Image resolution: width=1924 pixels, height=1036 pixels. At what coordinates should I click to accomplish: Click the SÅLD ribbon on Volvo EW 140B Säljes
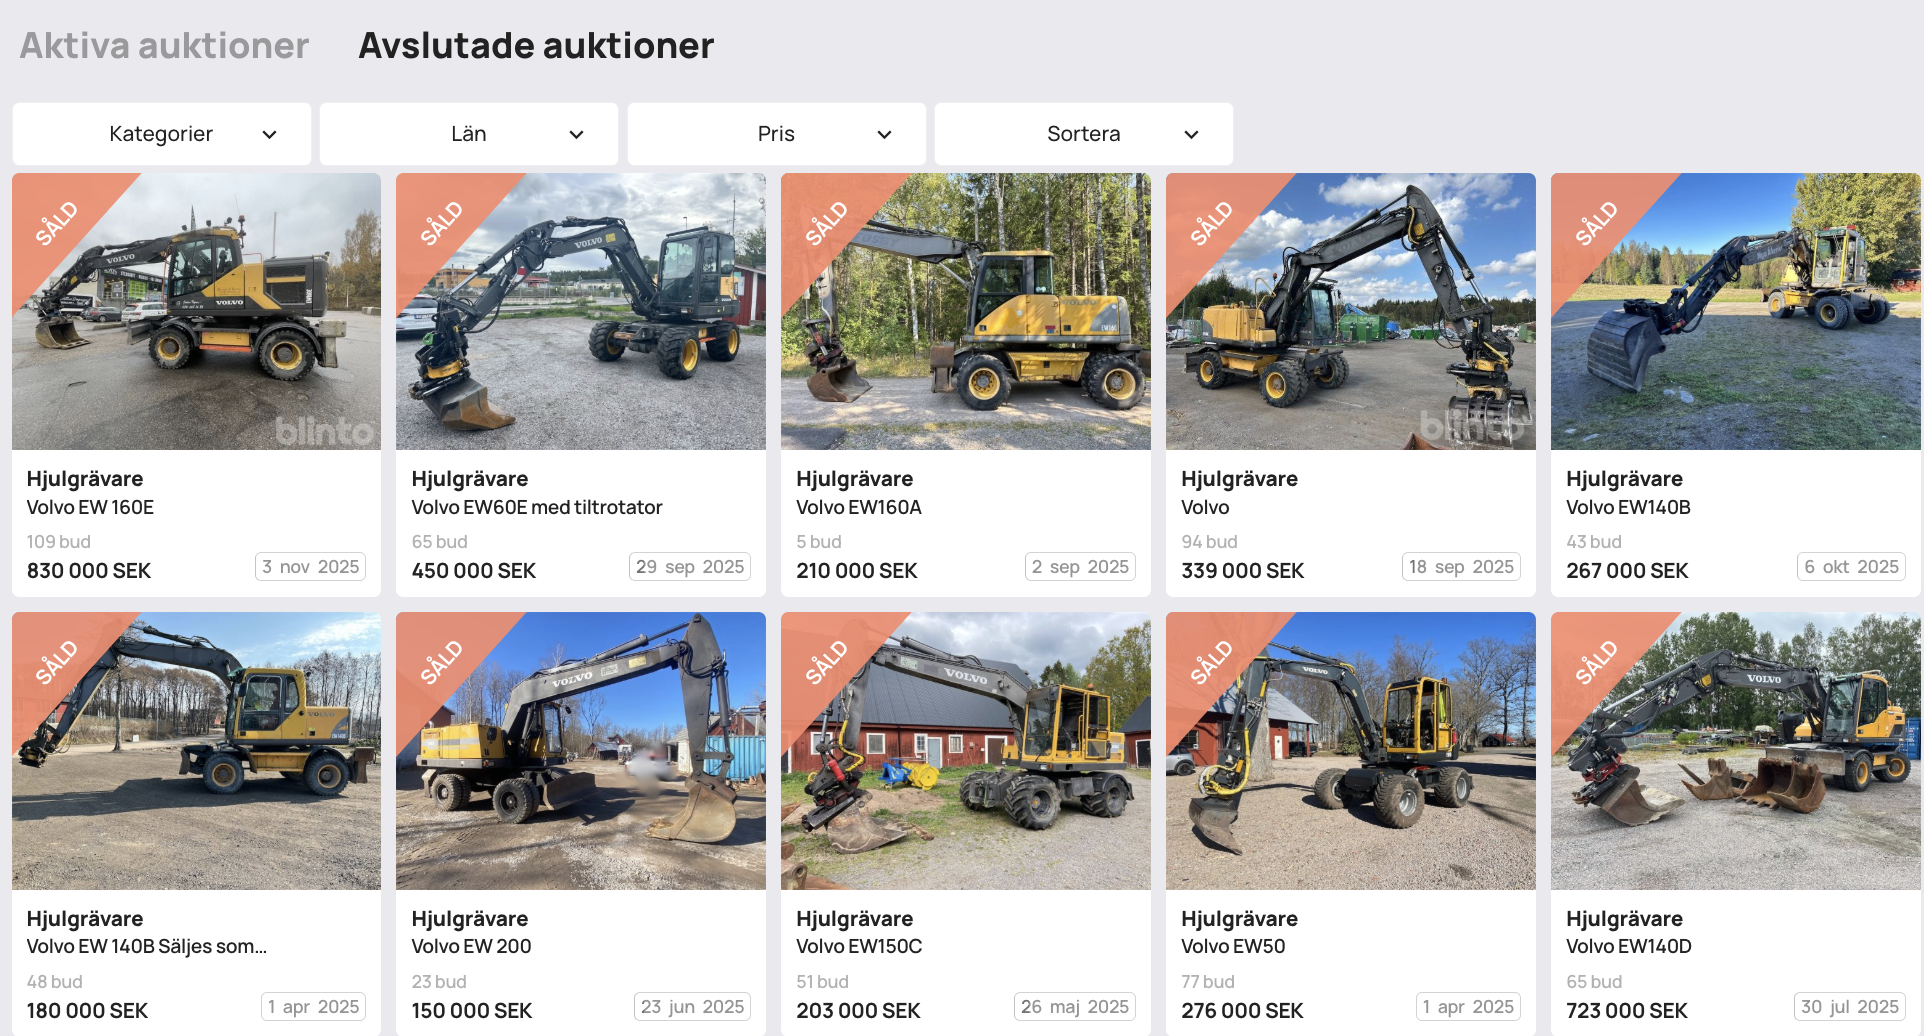(56, 662)
